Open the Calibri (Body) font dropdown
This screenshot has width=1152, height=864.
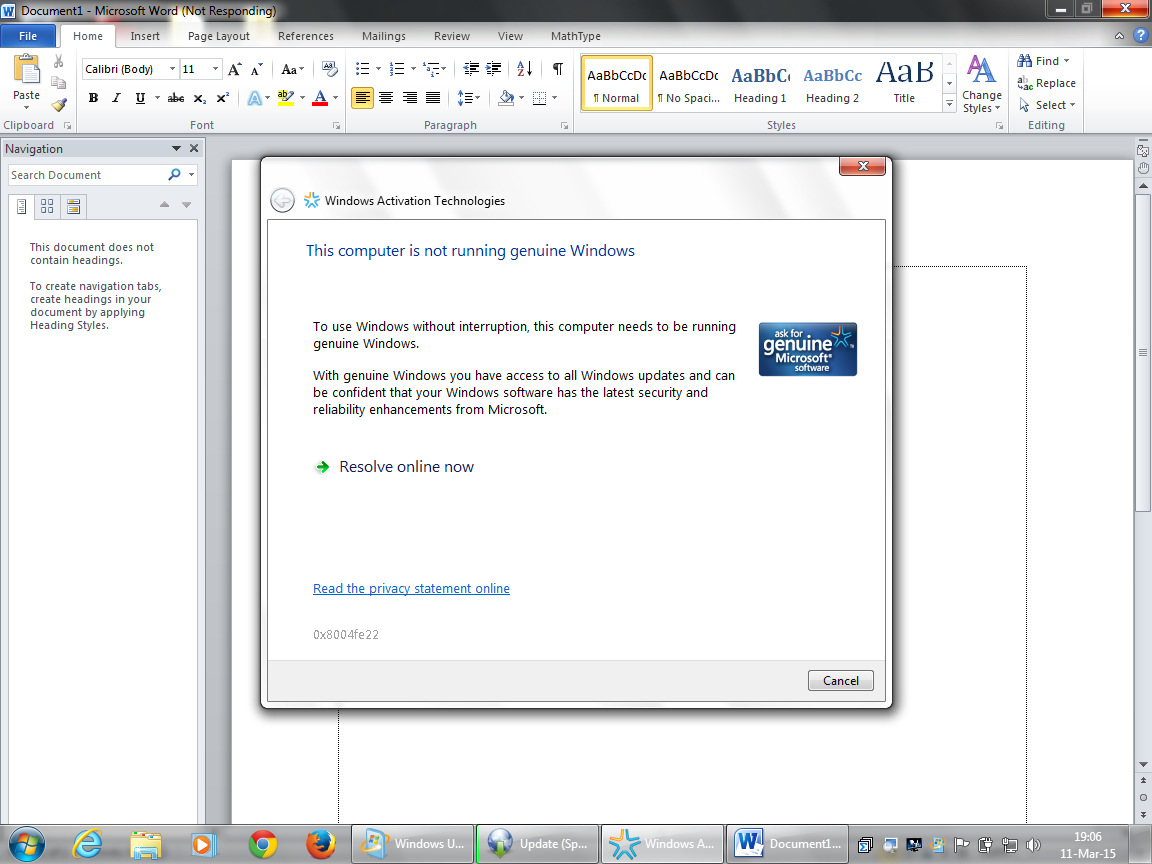173,69
